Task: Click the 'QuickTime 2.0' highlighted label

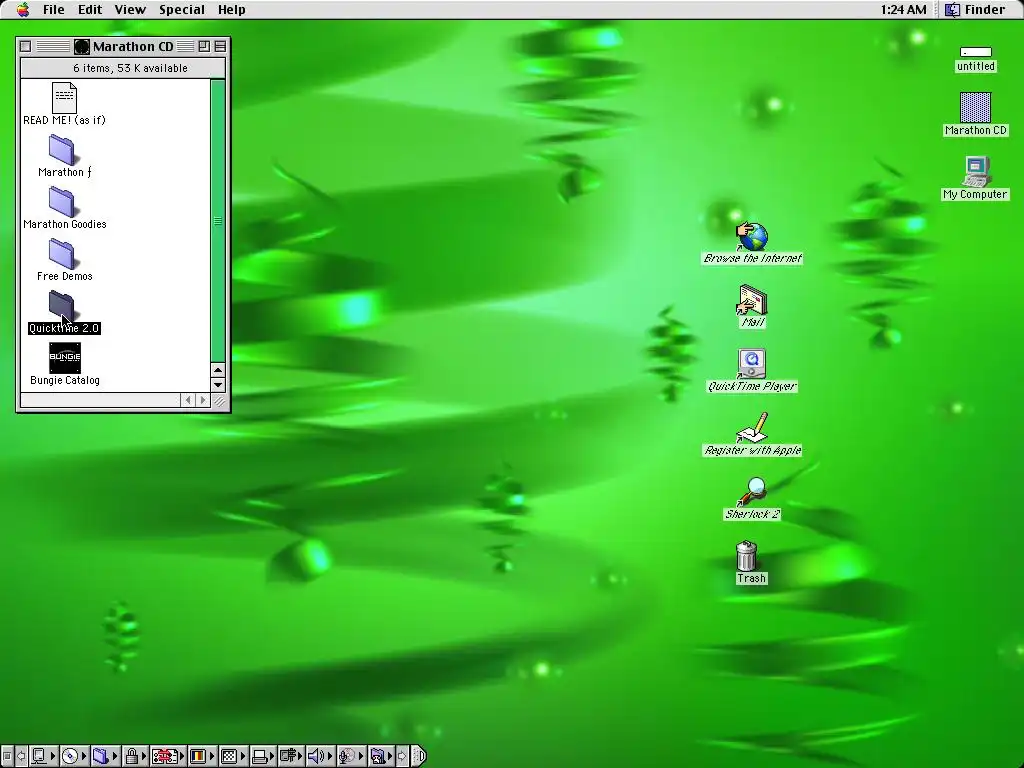Action: (x=64, y=328)
